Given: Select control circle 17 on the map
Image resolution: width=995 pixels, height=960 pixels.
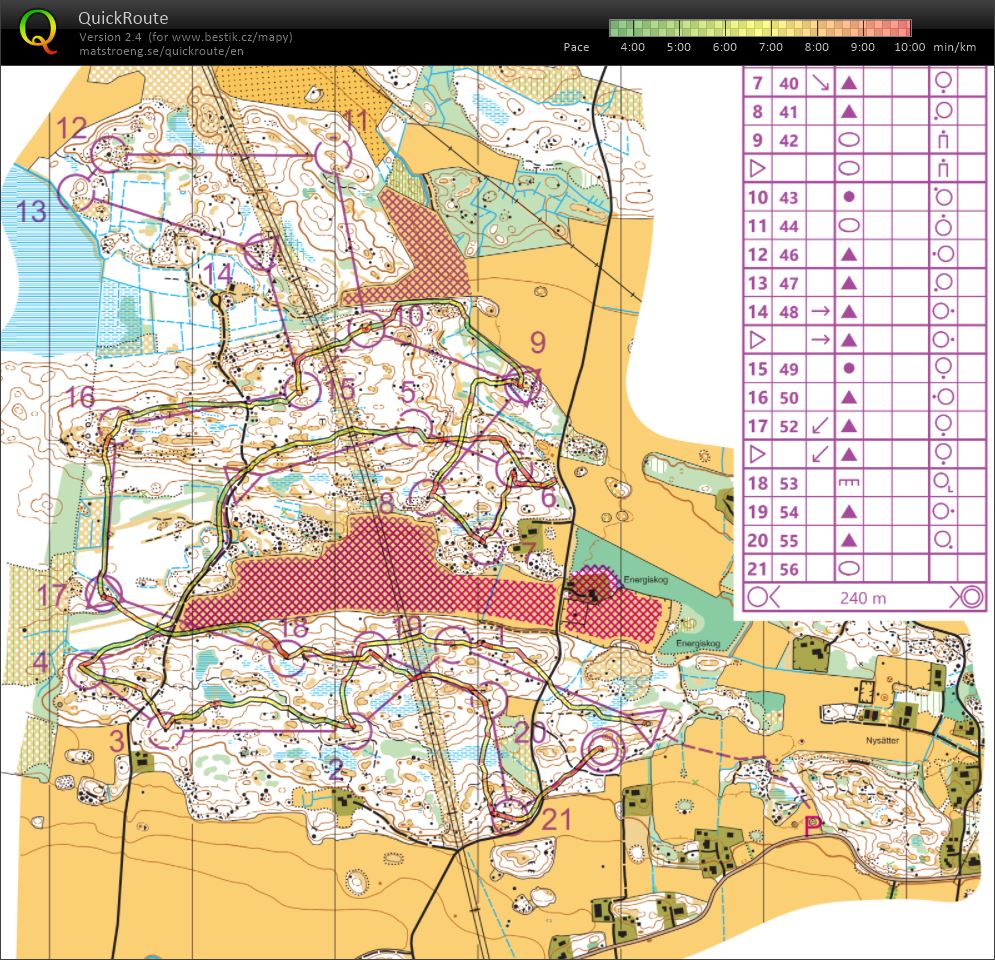Looking at the screenshot, I should pyautogui.click(x=104, y=594).
